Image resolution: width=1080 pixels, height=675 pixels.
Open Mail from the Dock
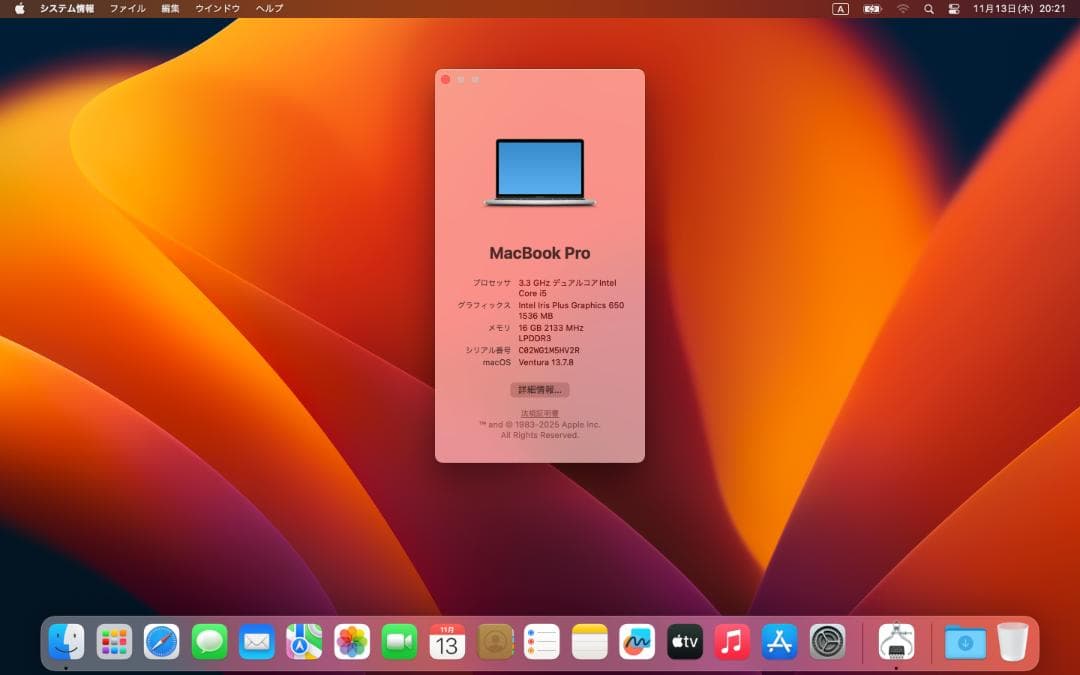(255, 642)
